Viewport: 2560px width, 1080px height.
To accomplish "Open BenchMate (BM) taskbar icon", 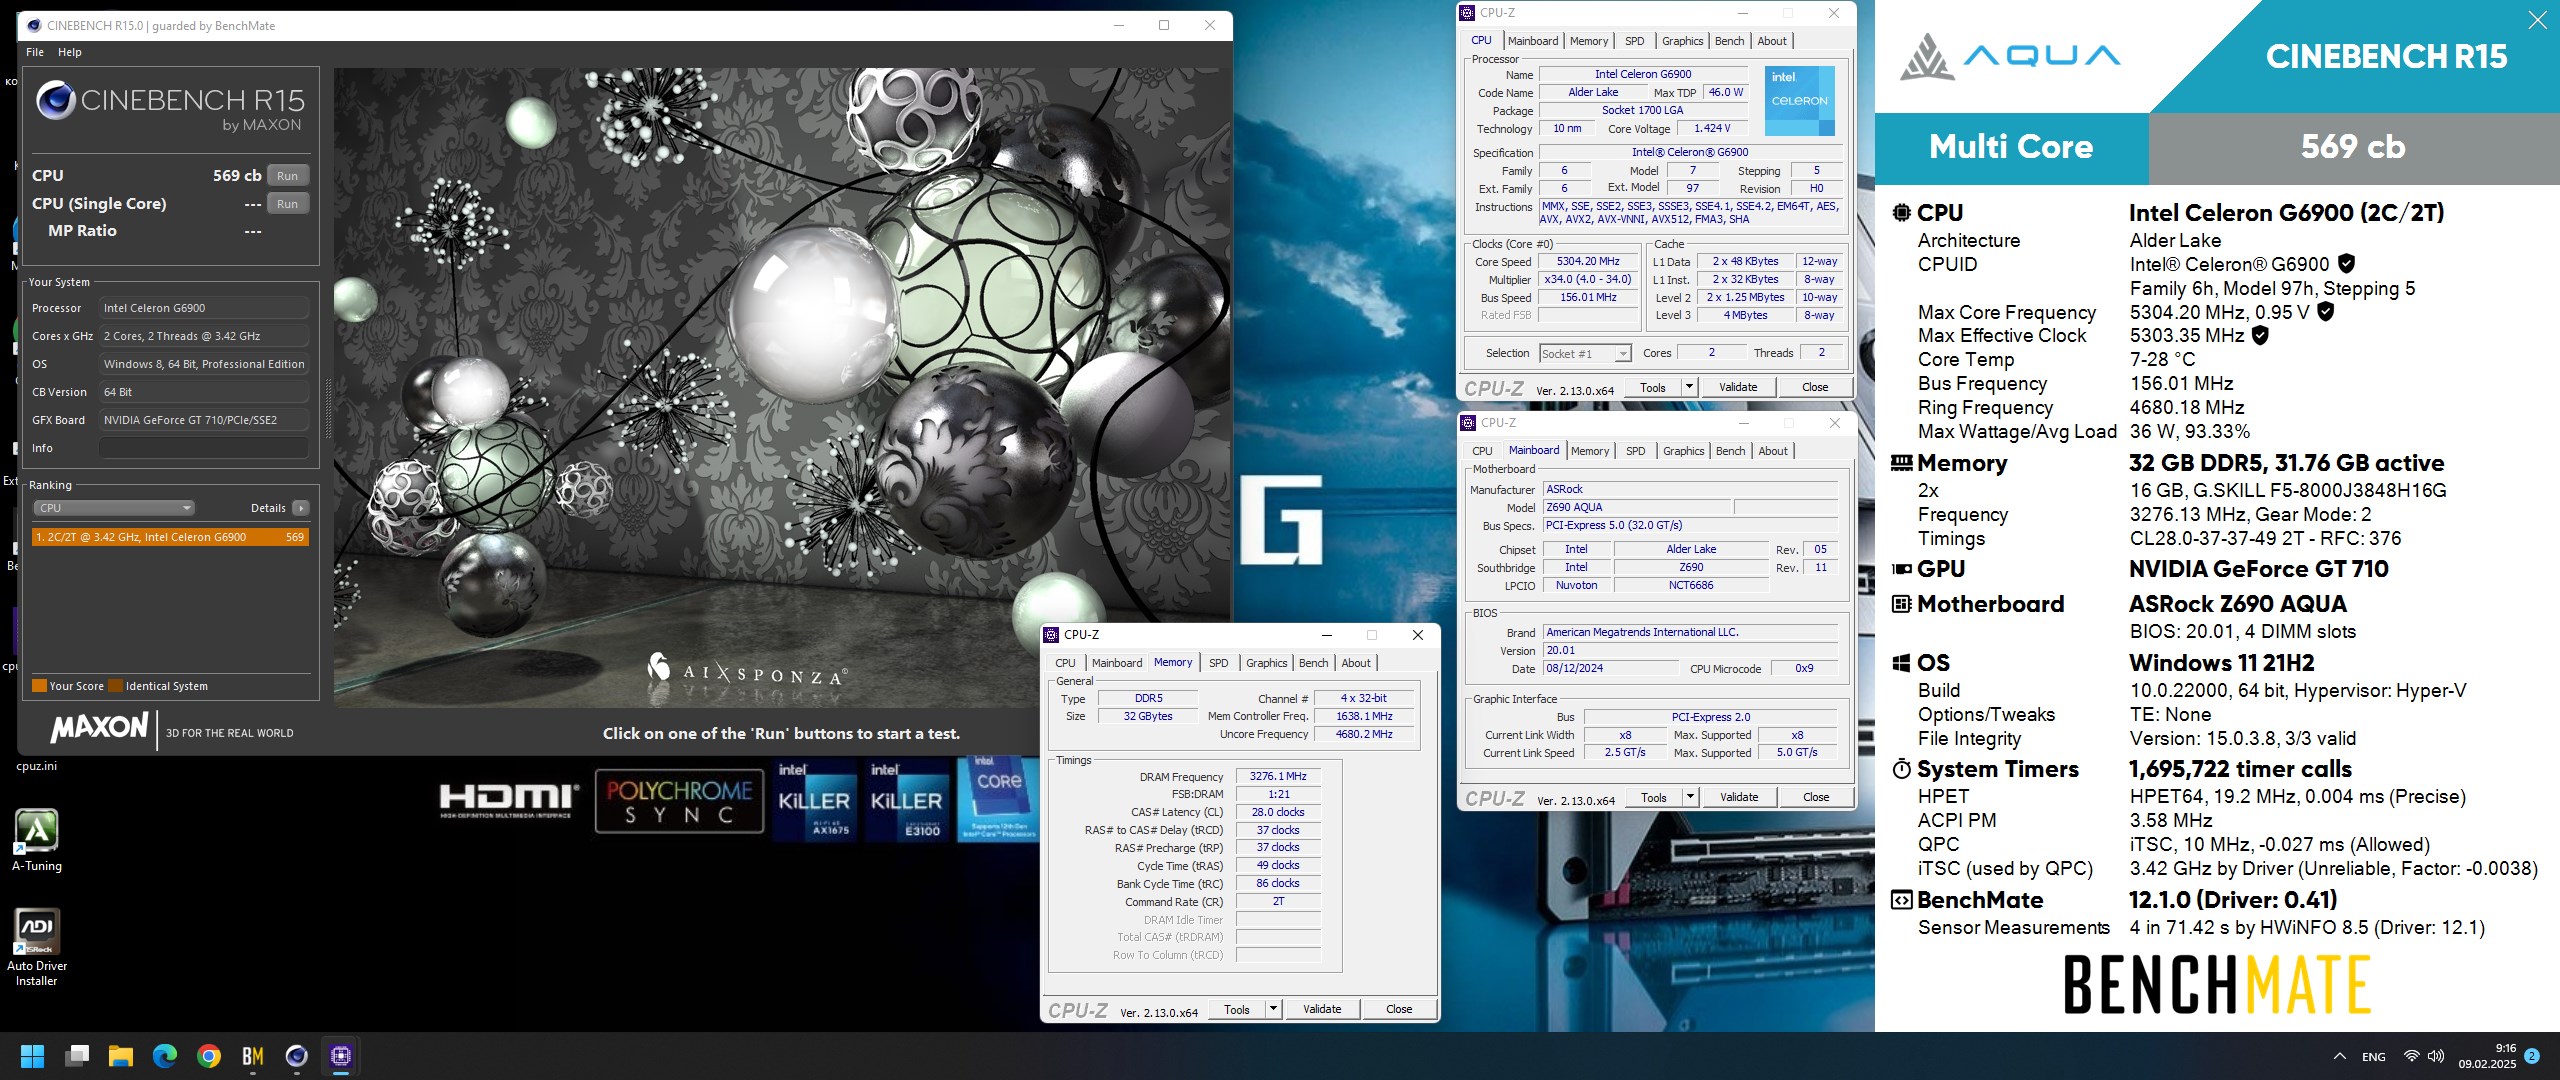I will click(x=253, y=1056).
